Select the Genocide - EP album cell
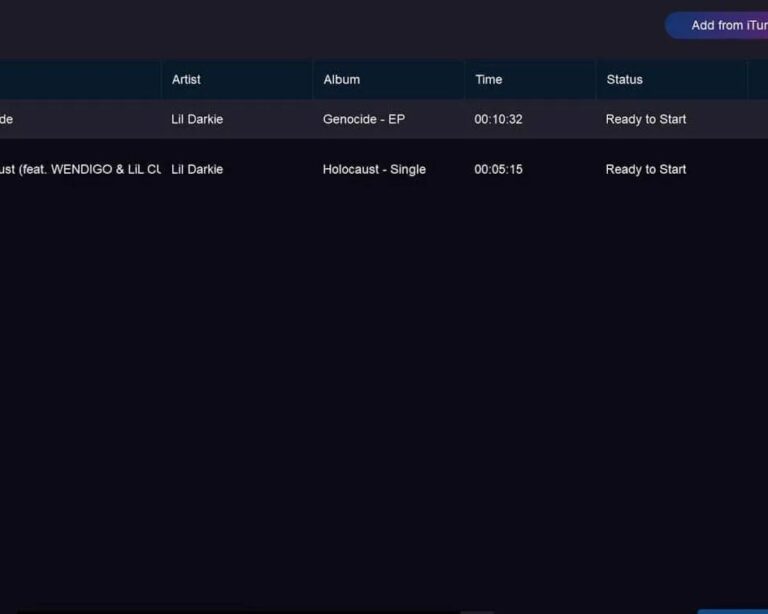The height and width of the screenshot is (614, 768). [364, 119]
